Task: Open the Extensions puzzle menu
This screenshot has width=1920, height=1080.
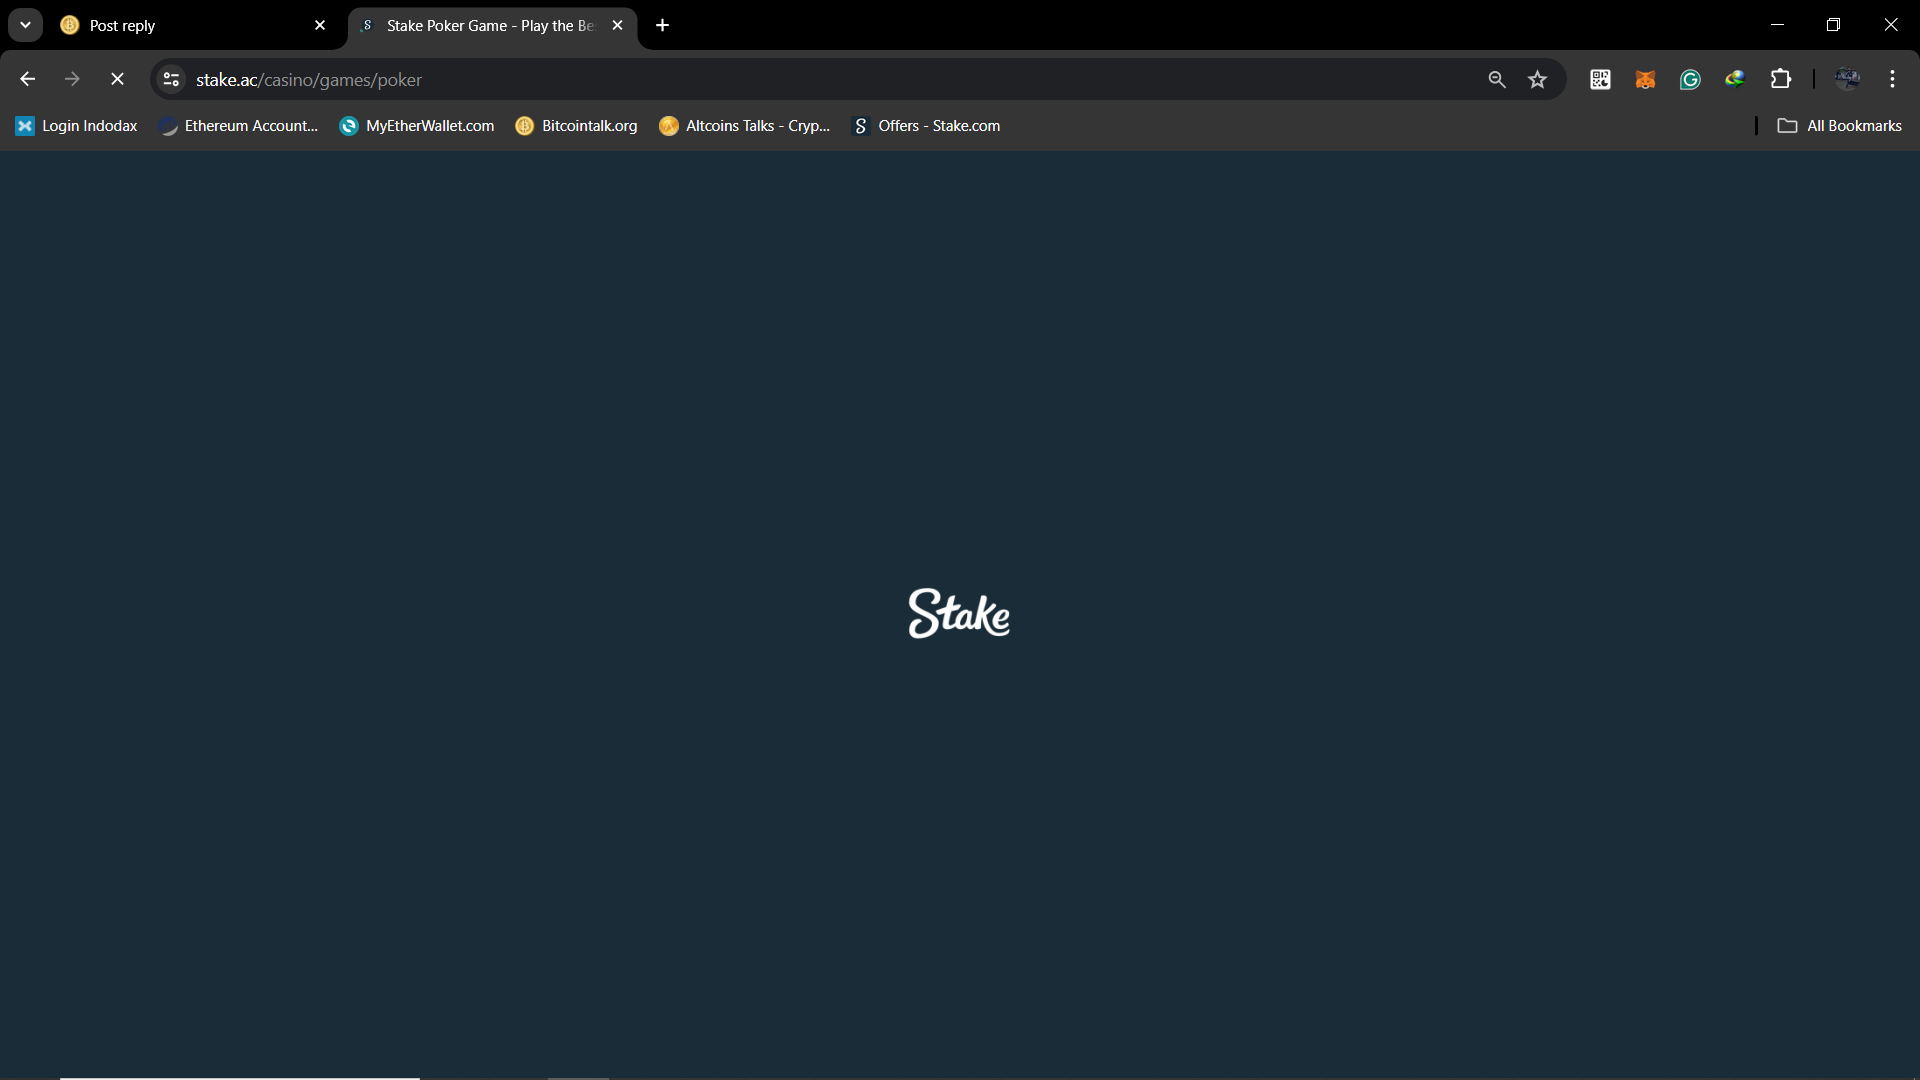Action: tap(1781, 79)
